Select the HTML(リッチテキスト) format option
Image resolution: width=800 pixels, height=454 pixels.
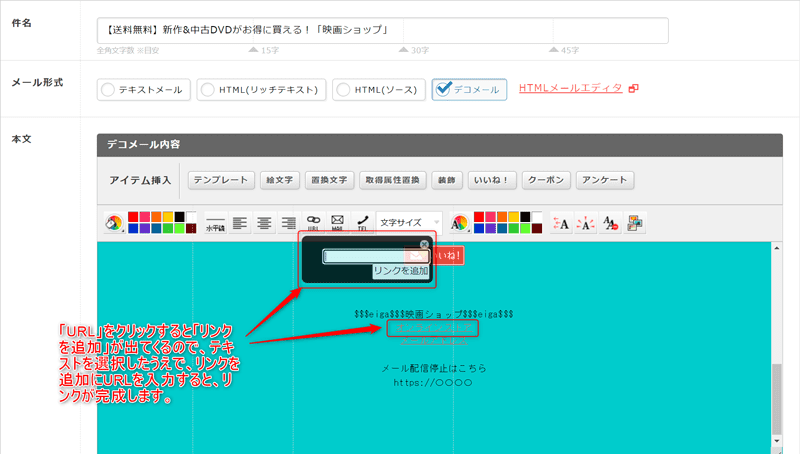click(x=261, y=90)
